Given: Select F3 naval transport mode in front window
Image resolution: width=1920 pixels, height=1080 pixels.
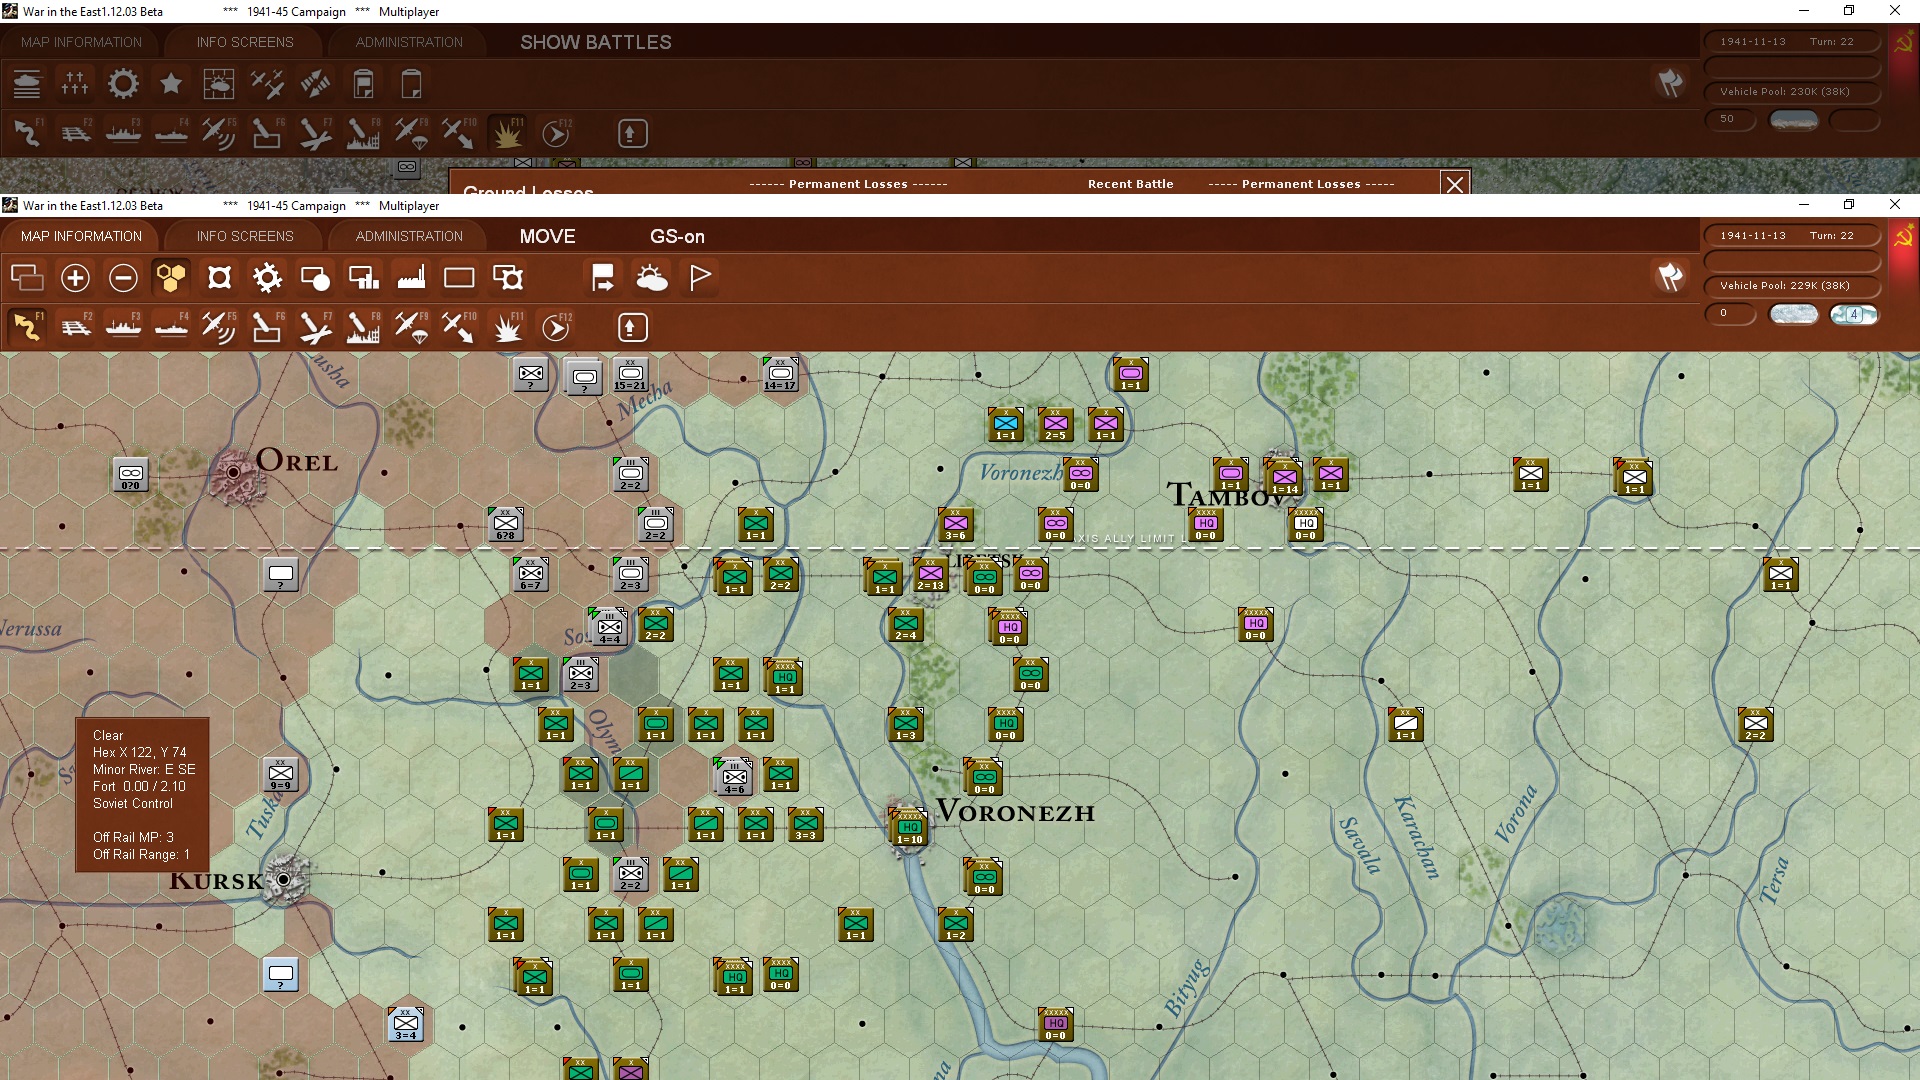Looking at the screenshot, I should pyautogui.click(x=123, y=327).
